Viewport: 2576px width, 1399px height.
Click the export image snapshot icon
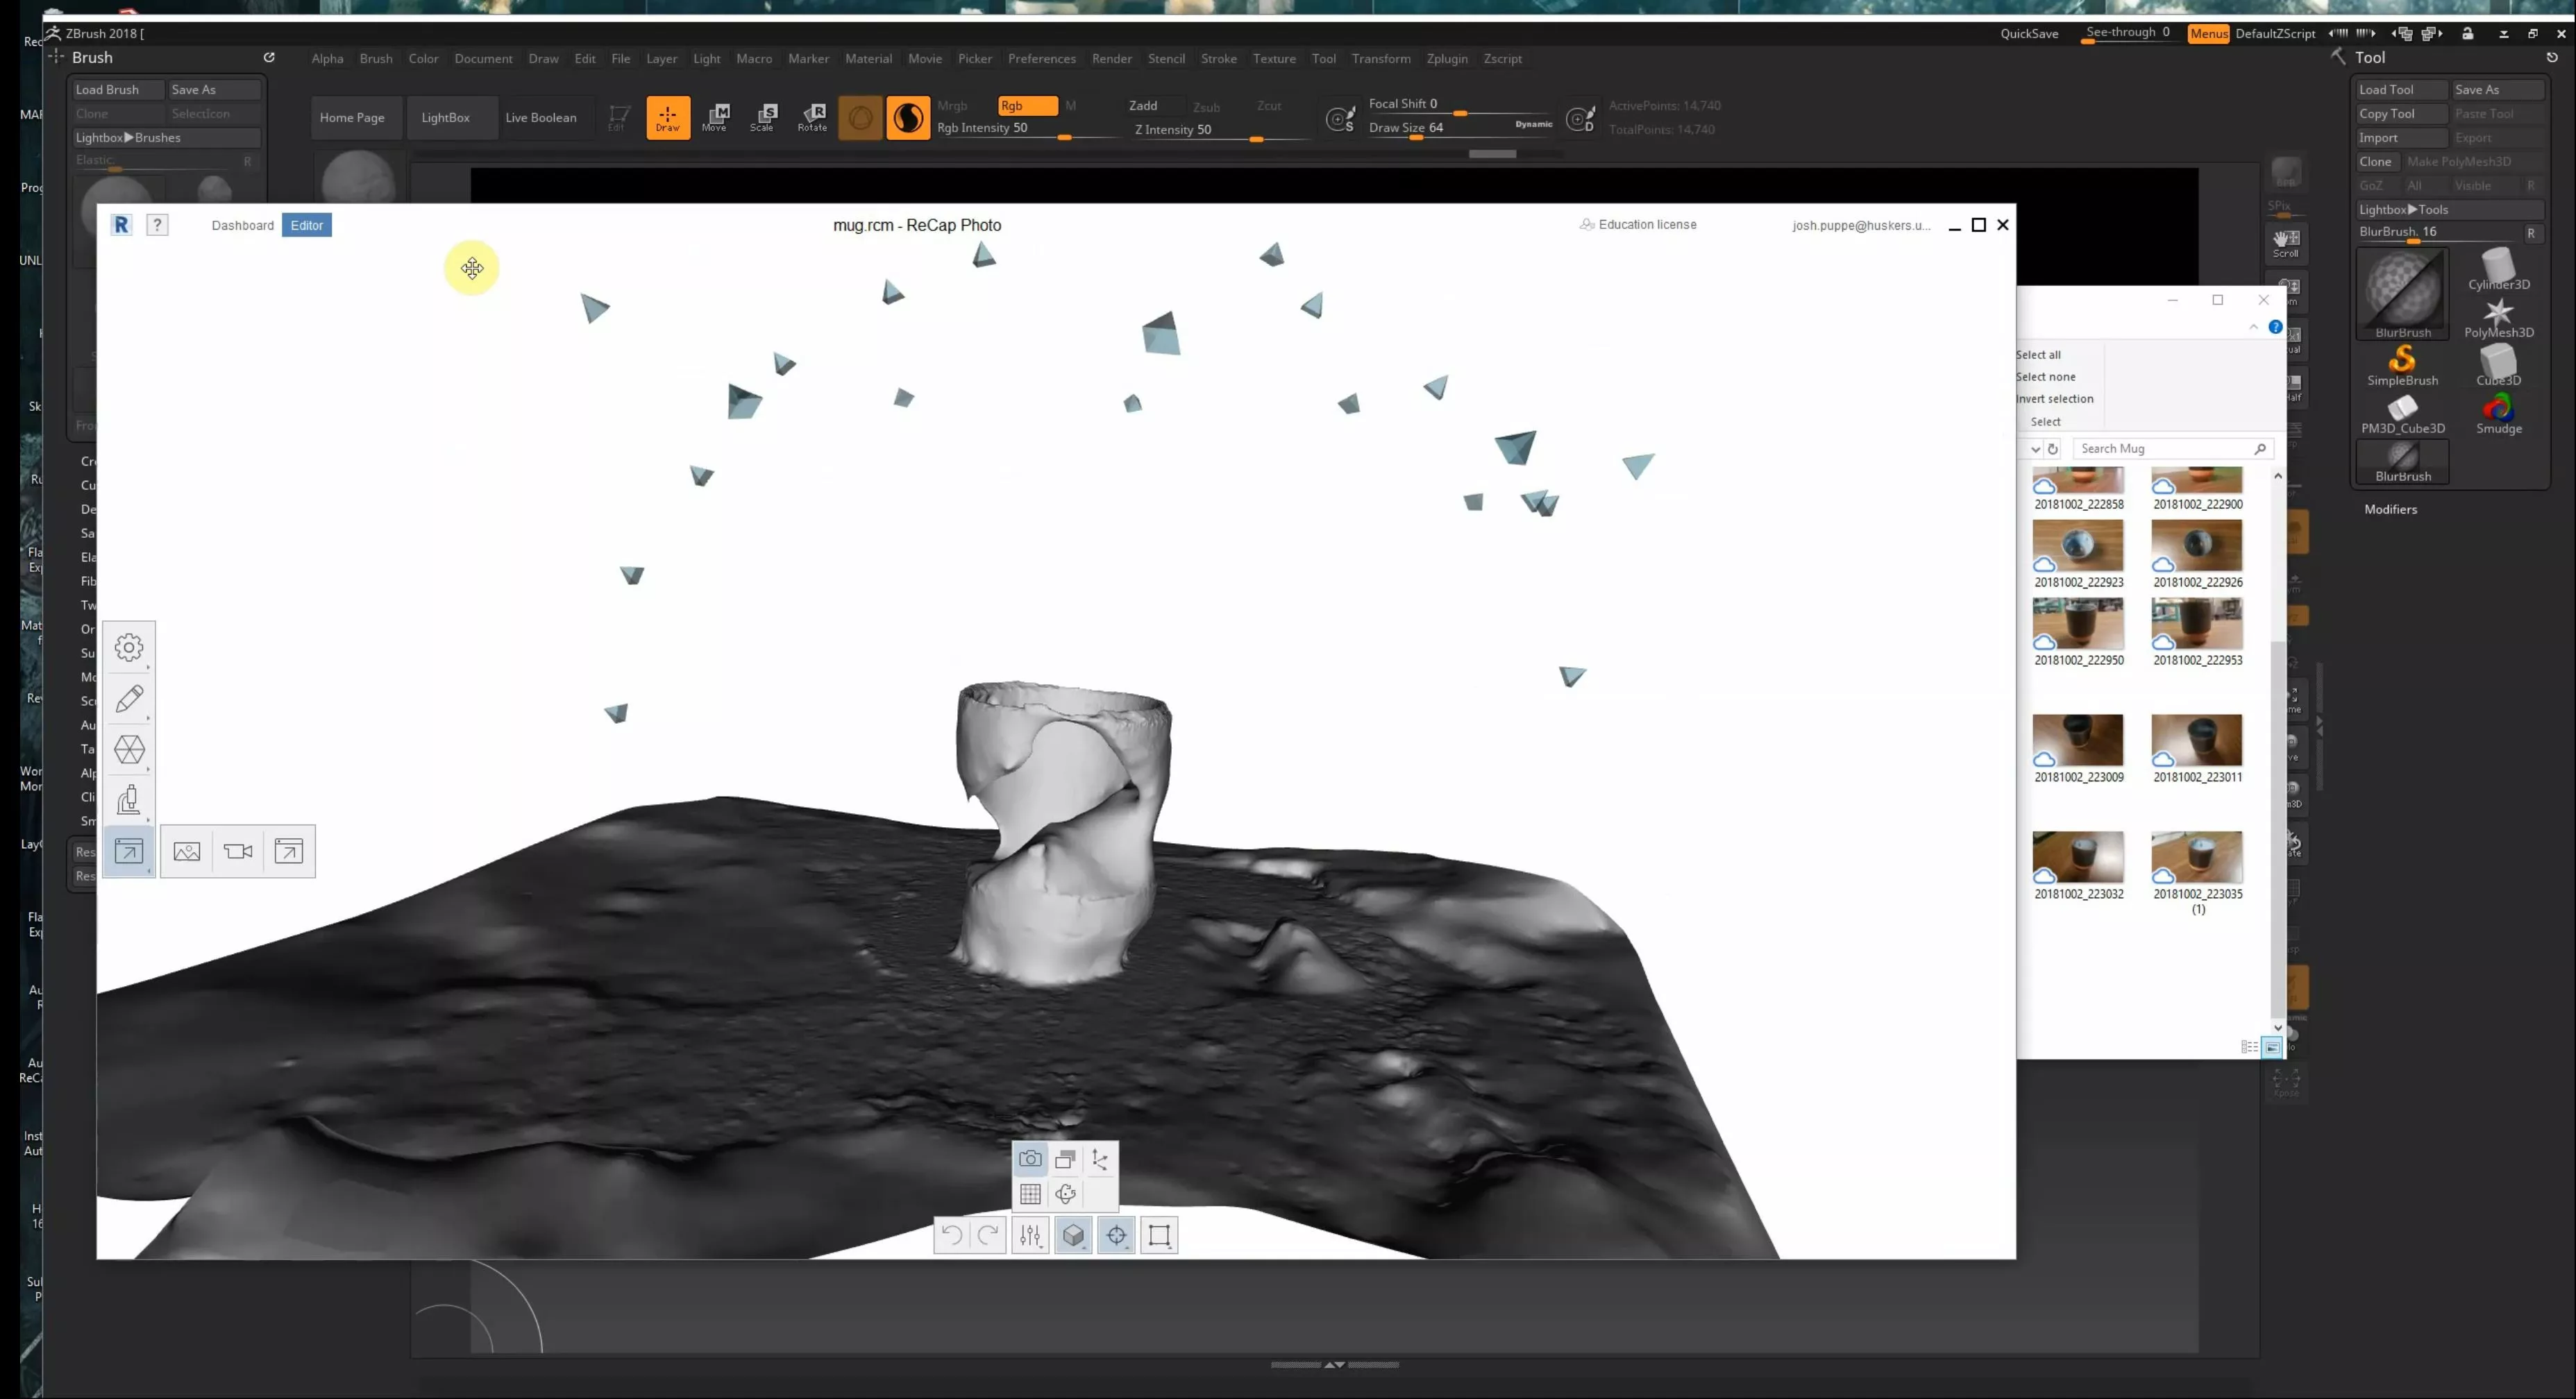[187, 851]
